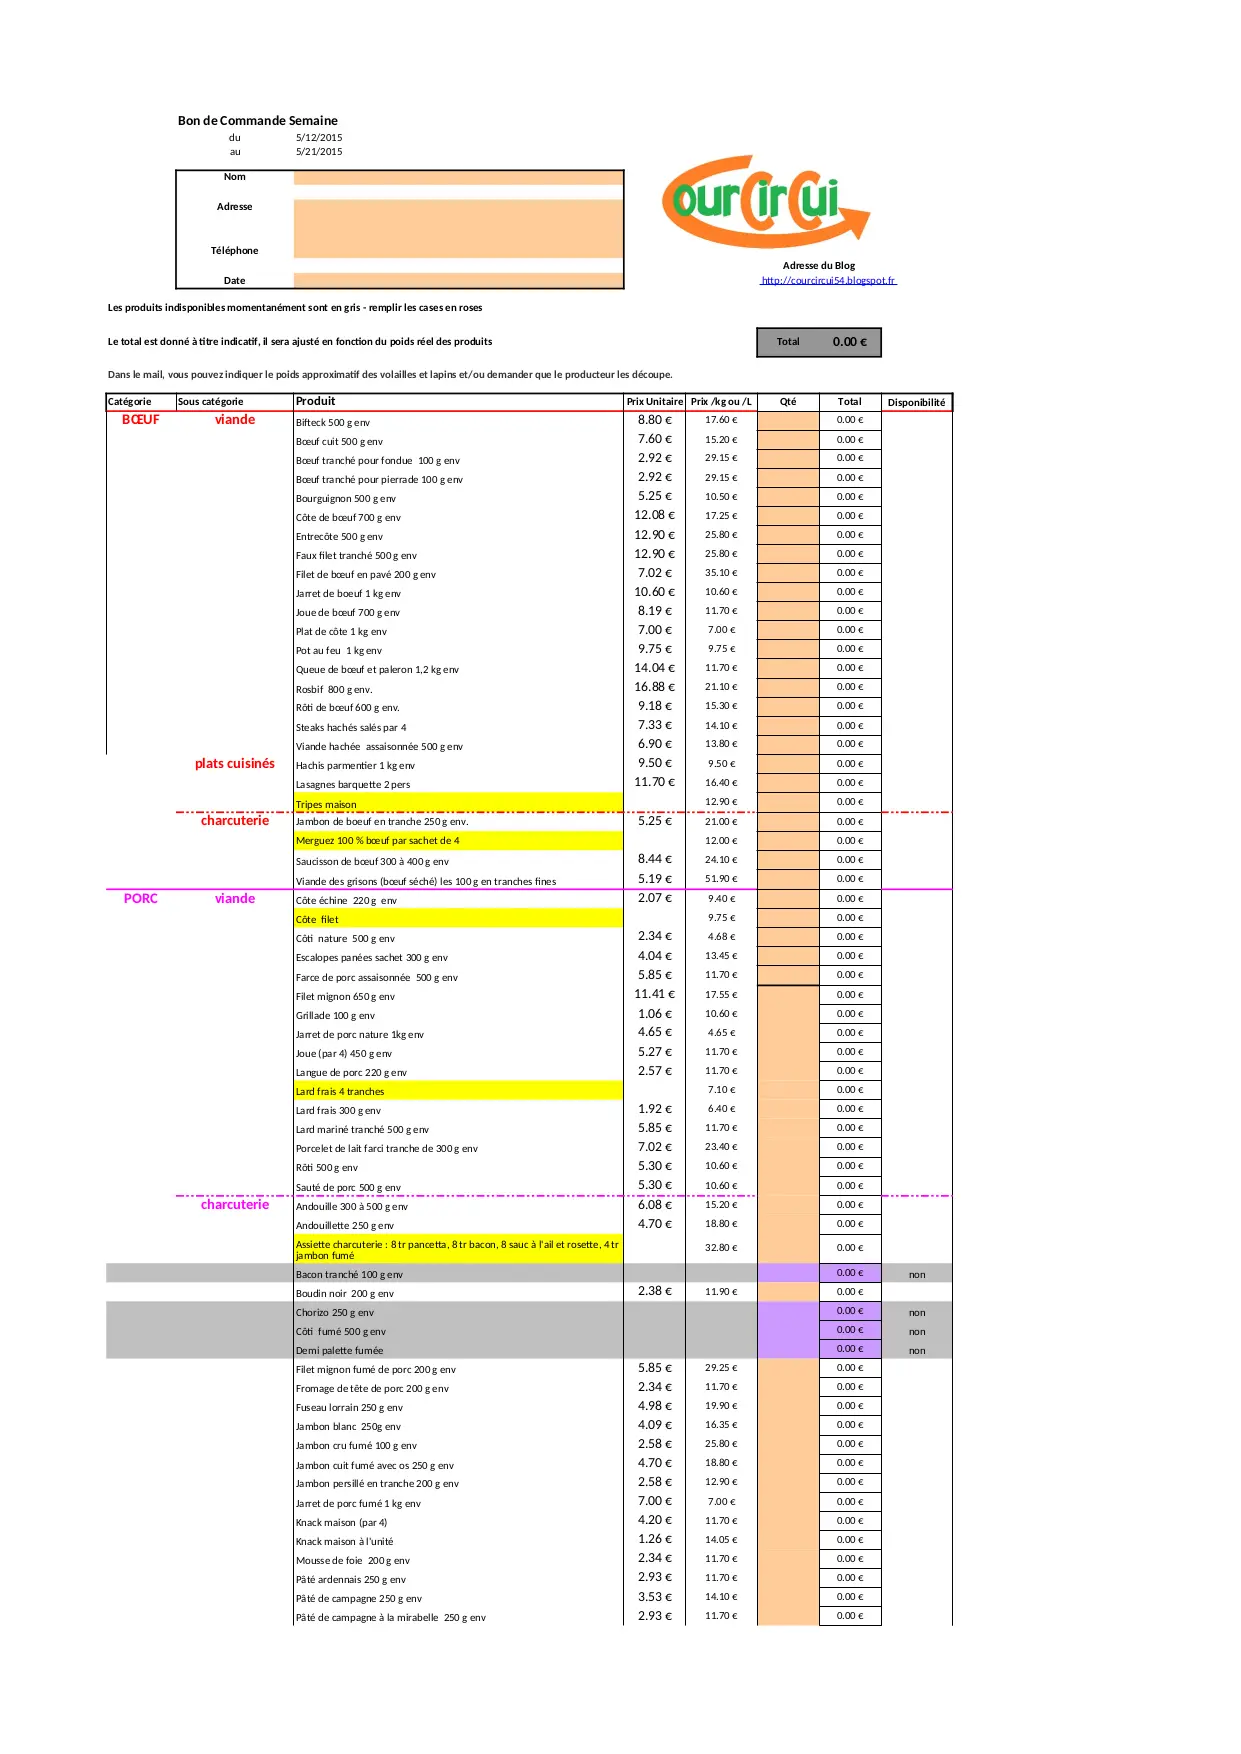Select the Qté cell for Knack maison (par 4)

787,1521
